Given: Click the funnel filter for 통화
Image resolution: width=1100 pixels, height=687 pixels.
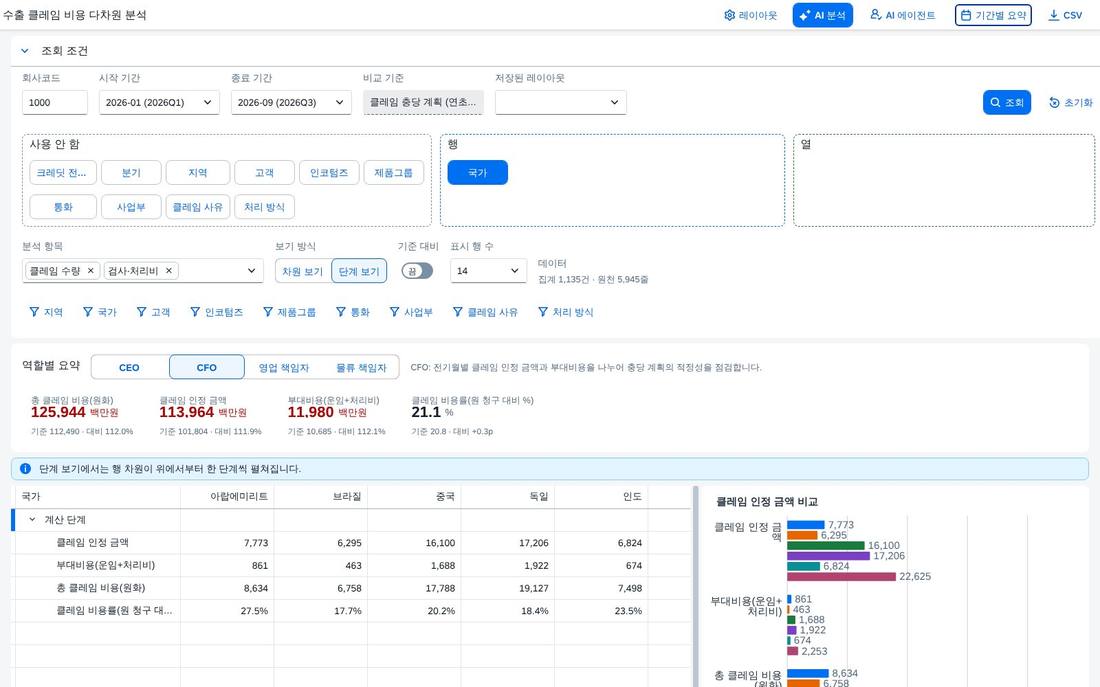Looking at the screenshot, I should 352,312.
